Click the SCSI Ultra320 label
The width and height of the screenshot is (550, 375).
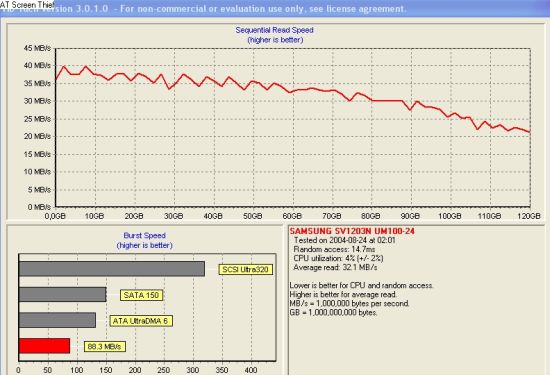[x=246, y=269]
